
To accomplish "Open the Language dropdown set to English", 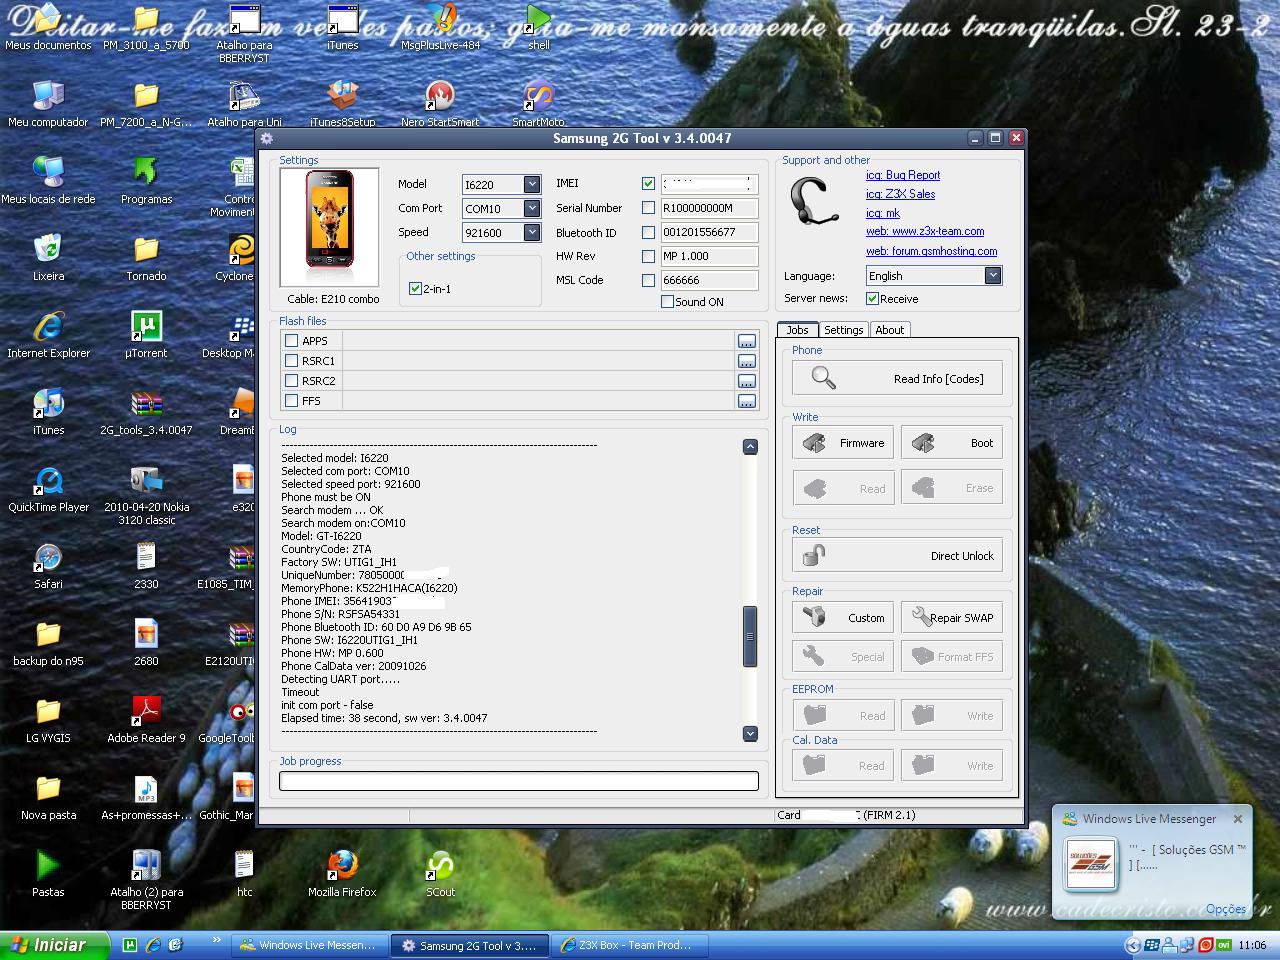I will click(993, 275).
